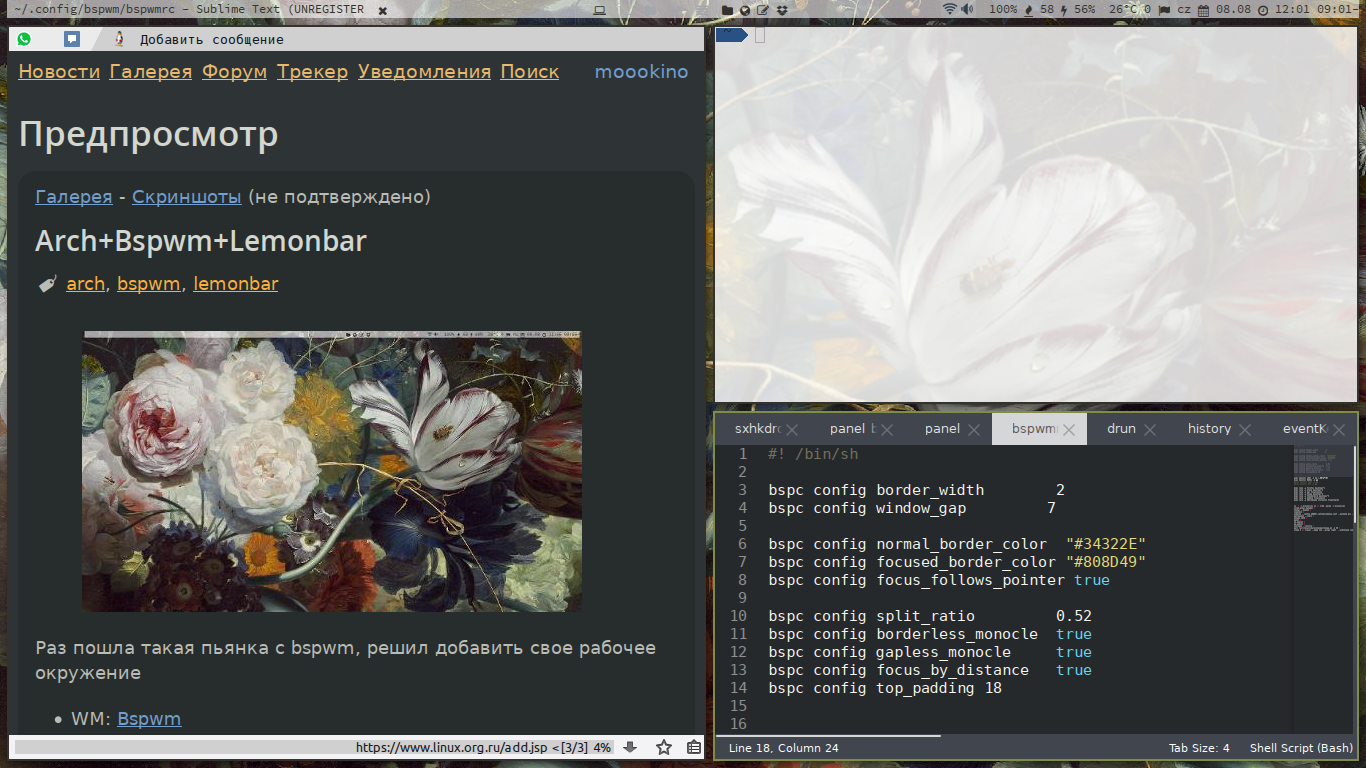Click the split_ratio value 0.52
The image size is (1366, 768).
click(x=1074, y=616)
